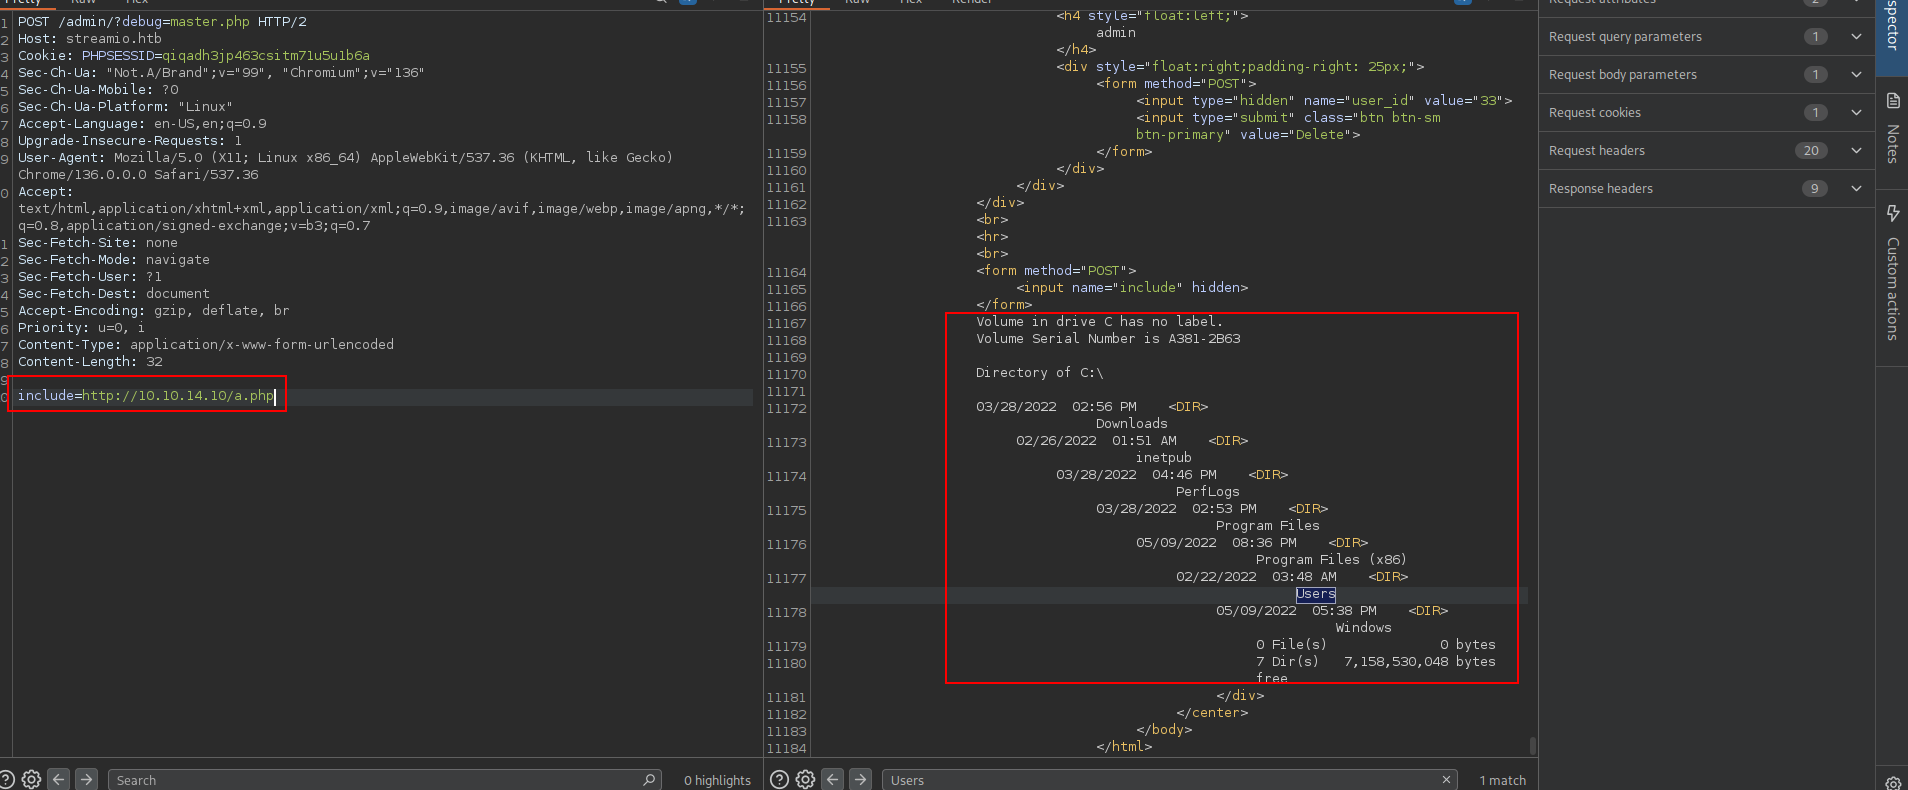Click the 'Content-Length: 32' line

pos(89,362)
